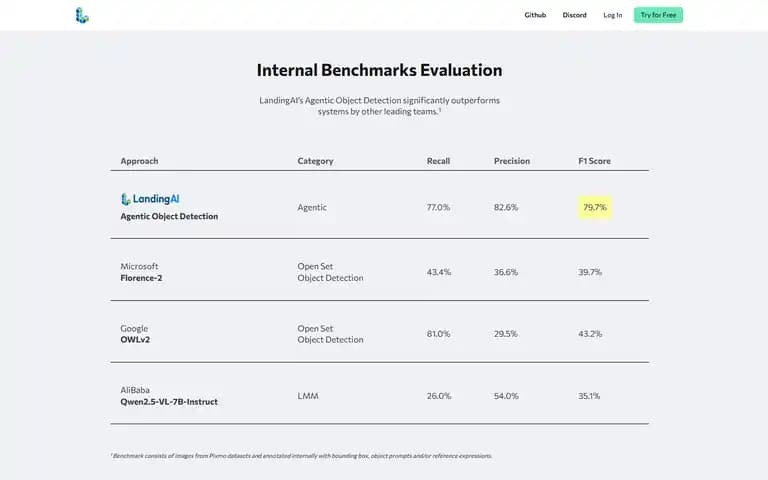Click the 35.1% F1 score value
The width and height of the screenshot is (768, 480).
(x=589, y=396)
